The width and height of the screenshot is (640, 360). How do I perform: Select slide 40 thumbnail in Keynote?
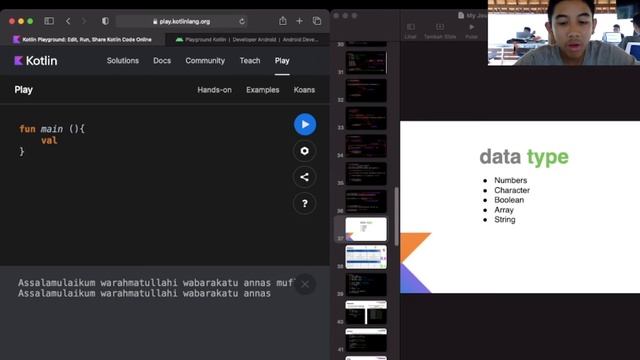pos(366,312)
